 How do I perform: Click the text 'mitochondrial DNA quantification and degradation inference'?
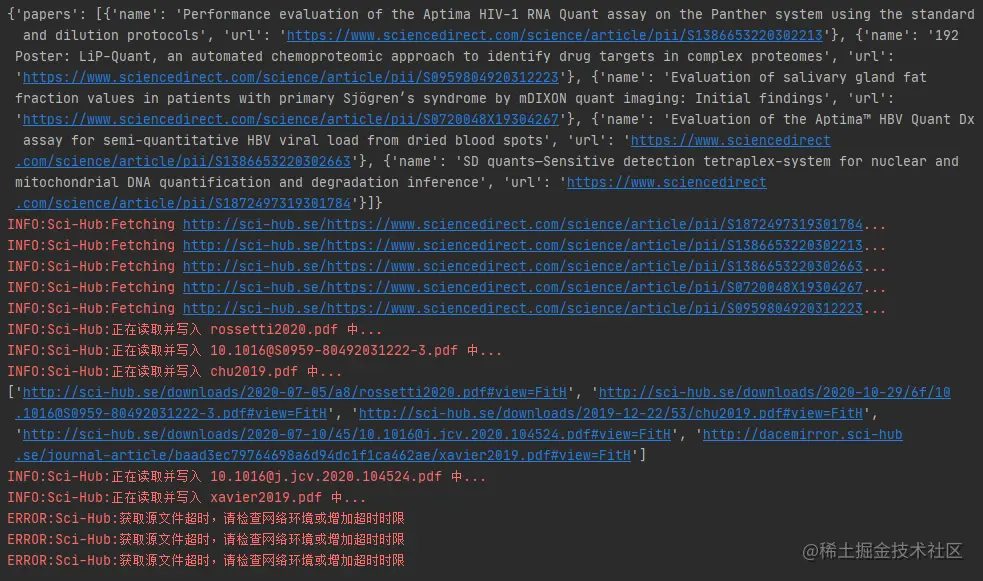click(x=247, y=182)
